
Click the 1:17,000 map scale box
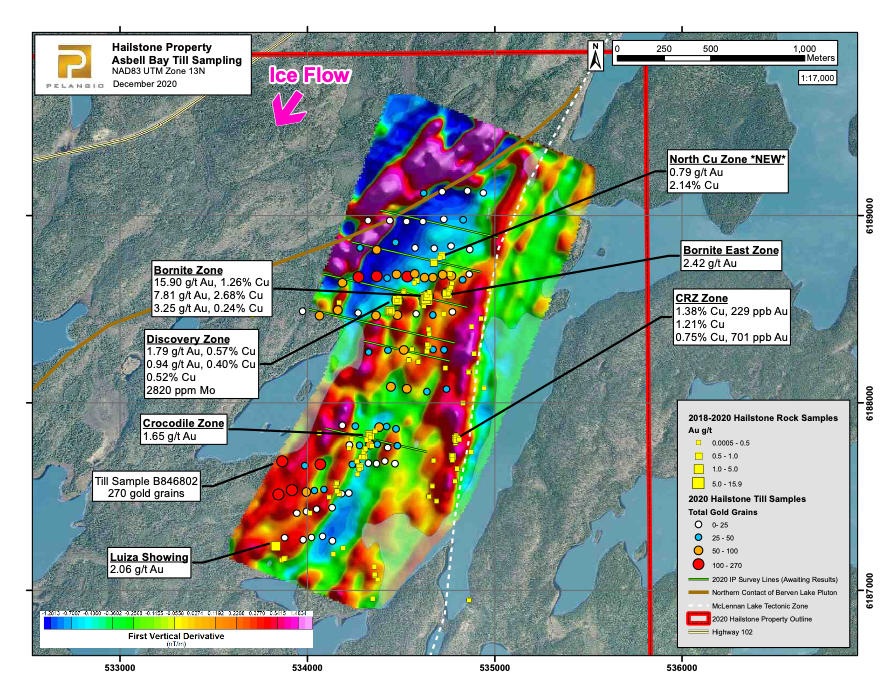(x=818, y=78)
